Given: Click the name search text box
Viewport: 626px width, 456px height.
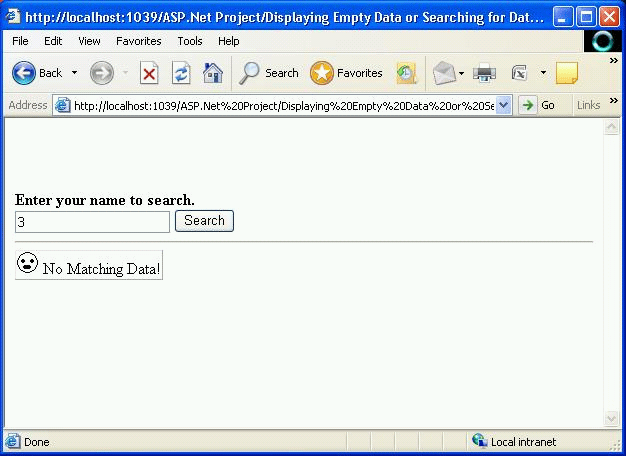Looking at the screenshot, I should 92,222.
